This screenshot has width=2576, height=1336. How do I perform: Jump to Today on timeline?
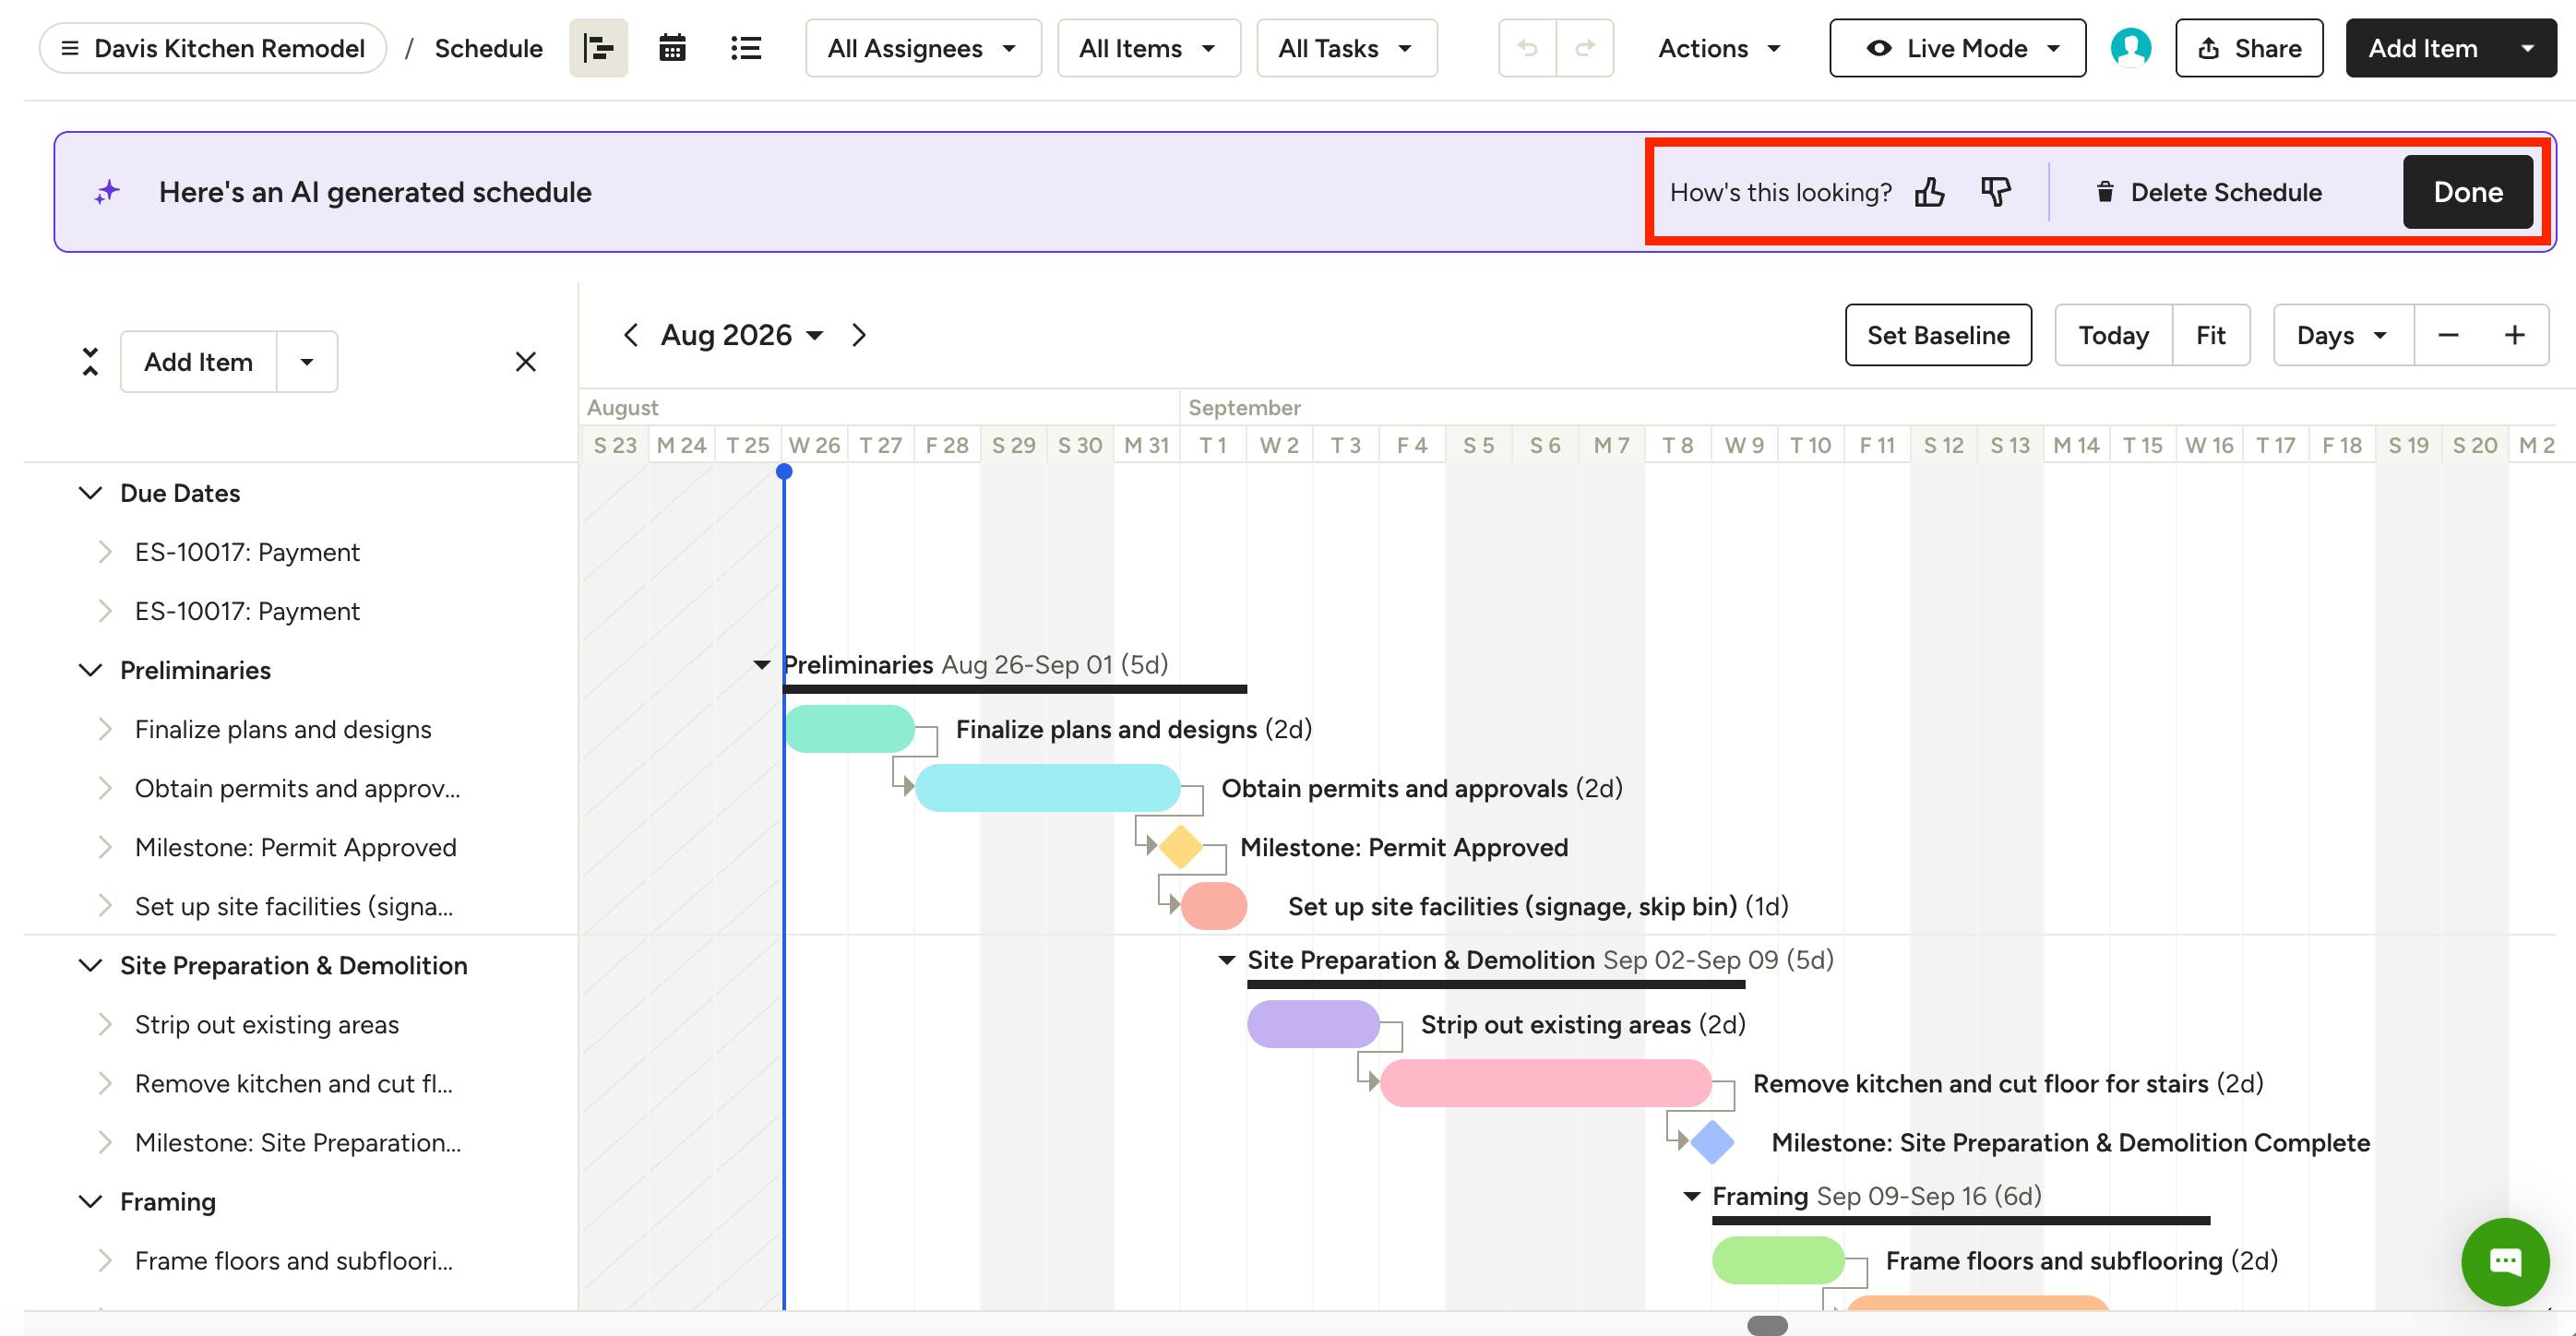coord(2113,335)
